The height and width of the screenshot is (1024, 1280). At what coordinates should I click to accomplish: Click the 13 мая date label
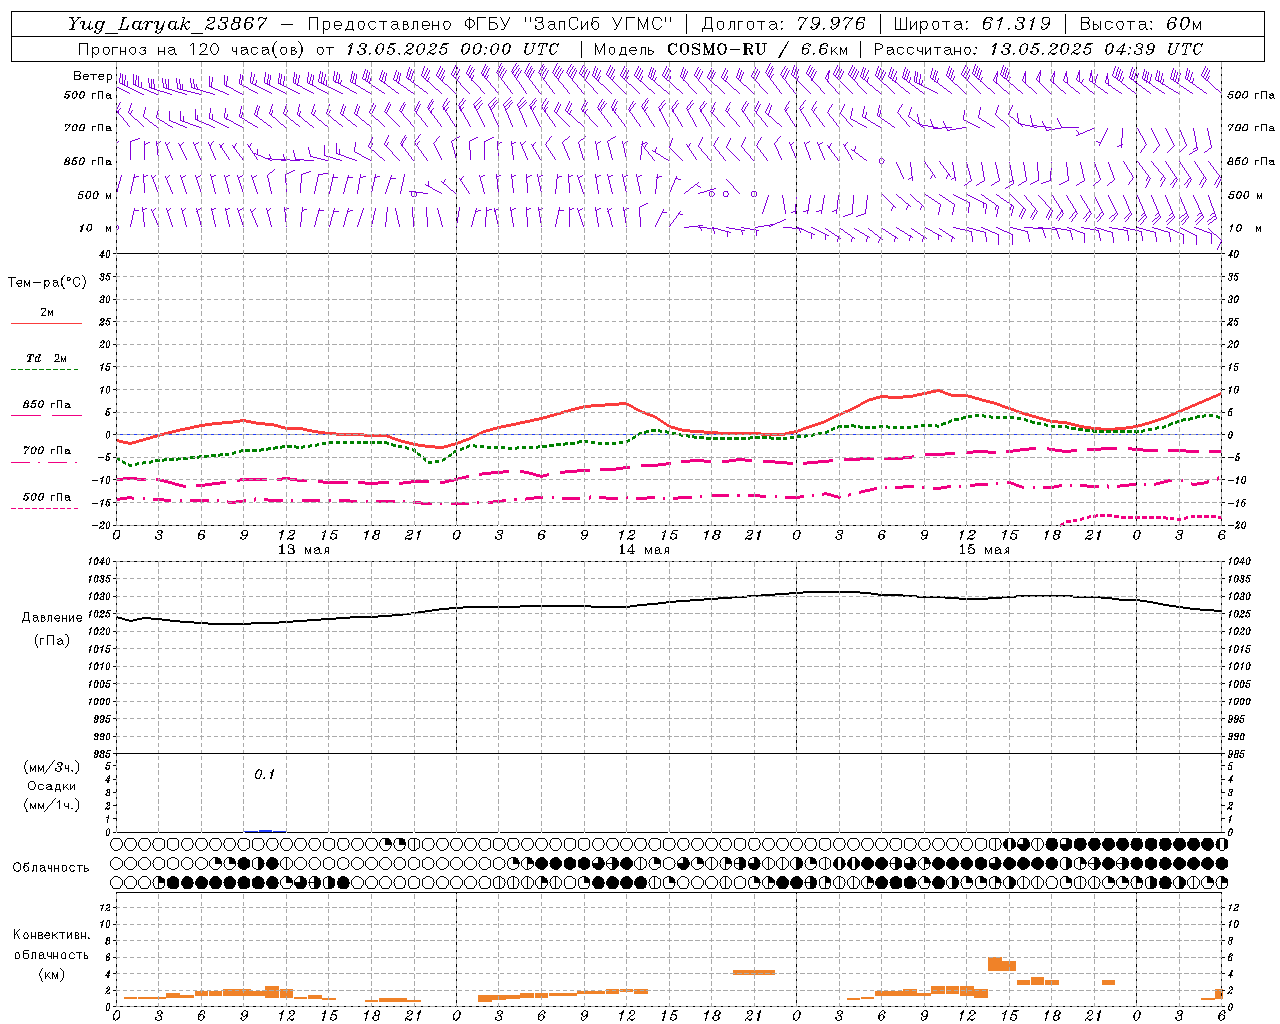point(303,550)
